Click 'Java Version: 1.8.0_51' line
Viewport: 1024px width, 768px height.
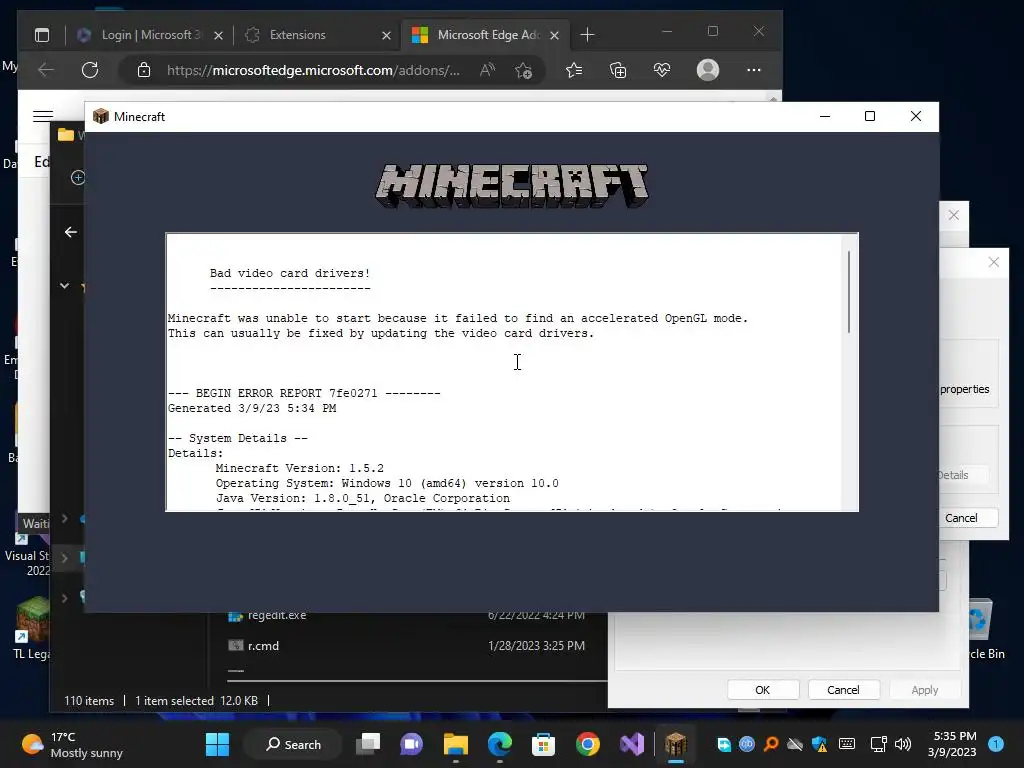click(362, 498)
